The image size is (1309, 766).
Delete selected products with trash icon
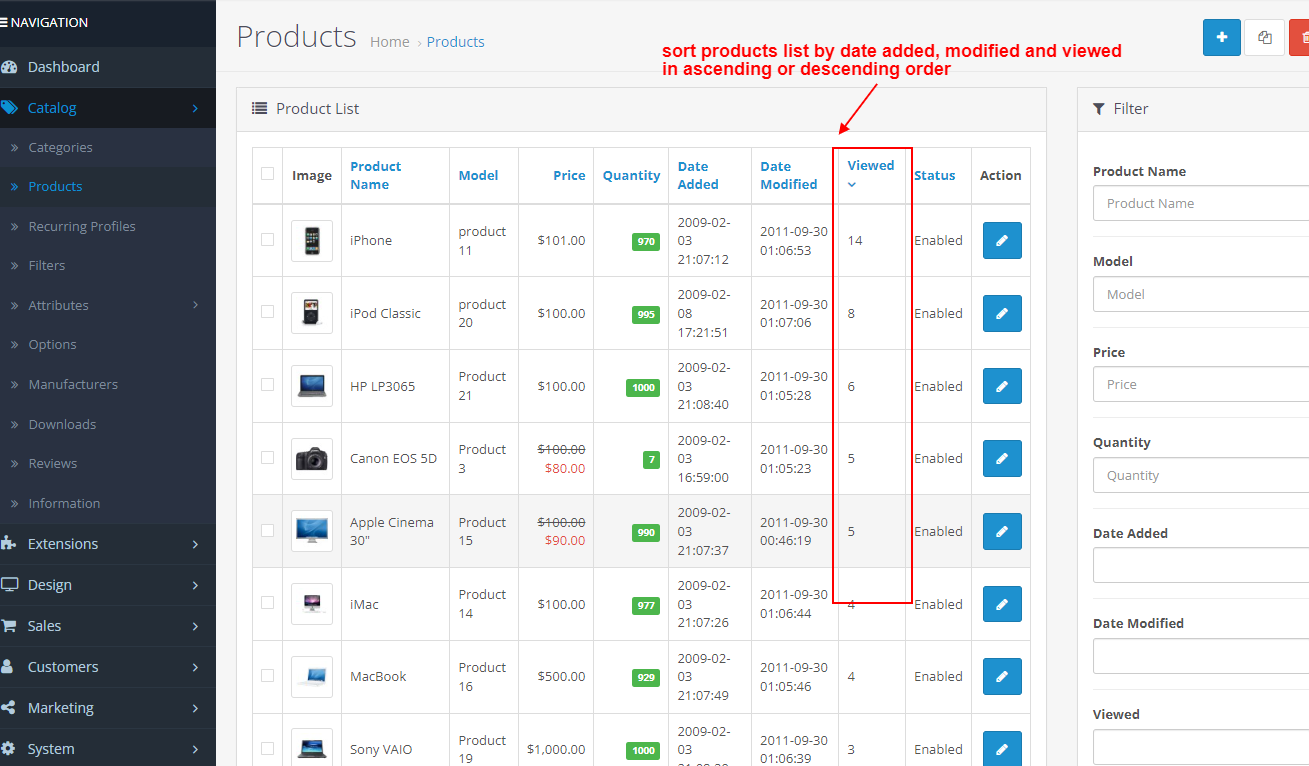[x=1302, y=37]
